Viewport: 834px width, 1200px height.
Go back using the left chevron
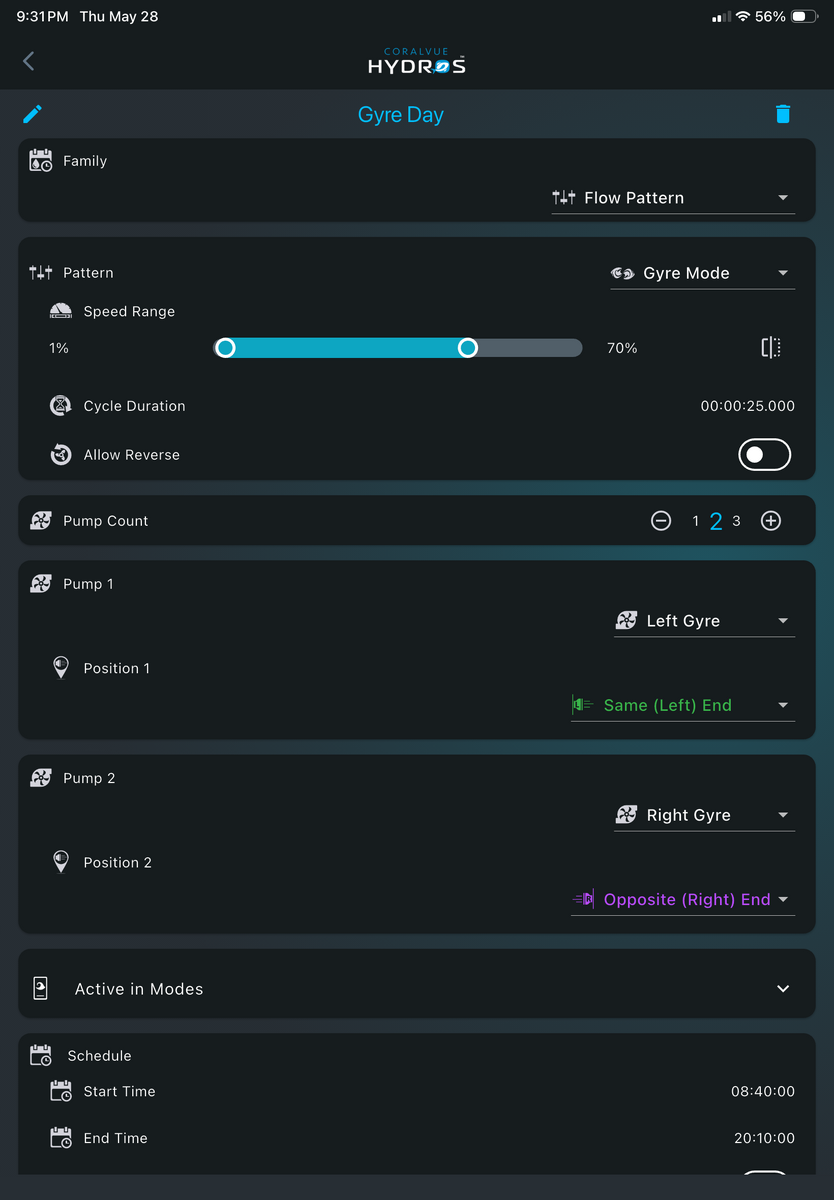pyautogui.click(x=28, y=61)
